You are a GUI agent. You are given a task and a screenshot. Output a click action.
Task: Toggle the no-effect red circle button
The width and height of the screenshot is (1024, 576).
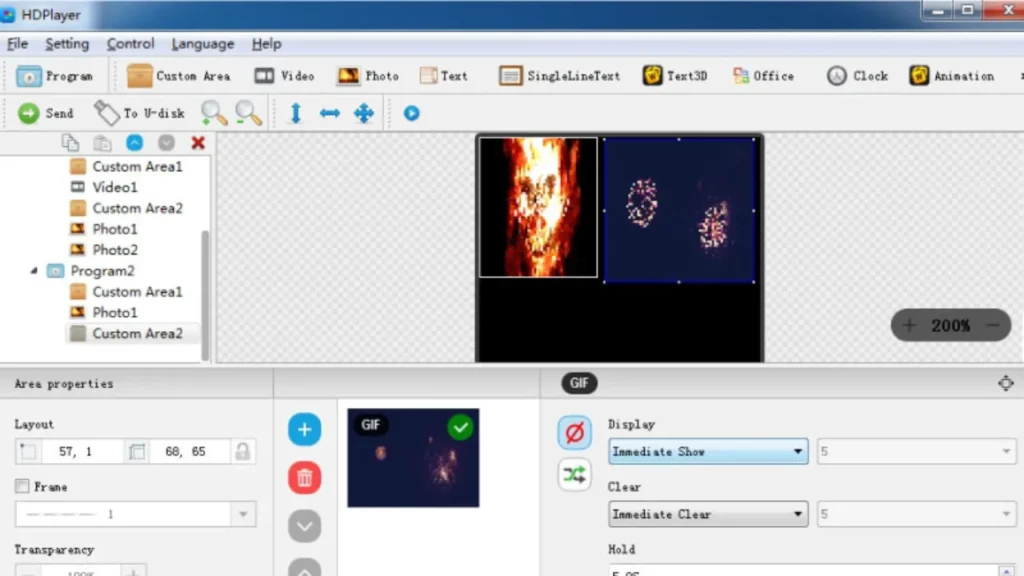[574, 433]
